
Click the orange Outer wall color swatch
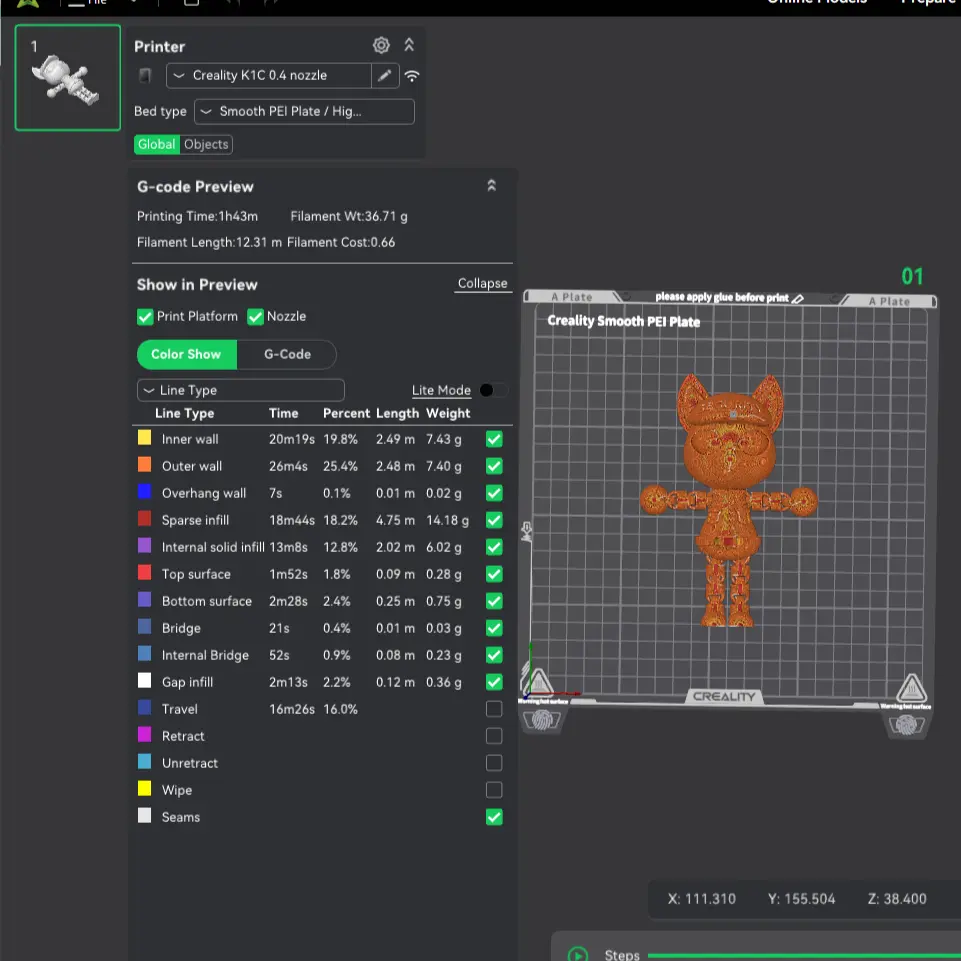pyautogui.click(x=145, y=465)
